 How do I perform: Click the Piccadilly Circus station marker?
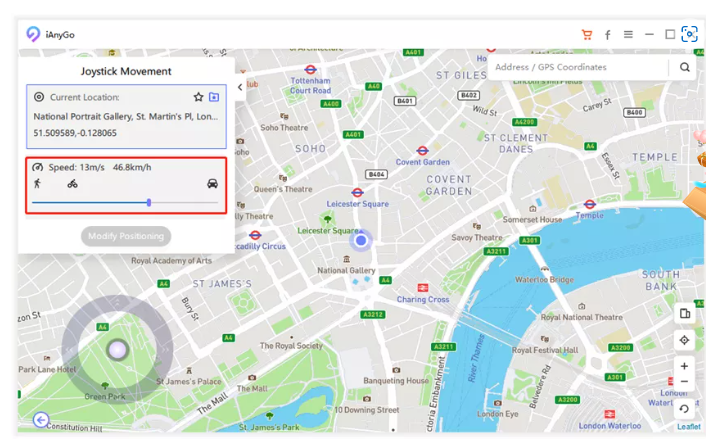coord(255,235)
